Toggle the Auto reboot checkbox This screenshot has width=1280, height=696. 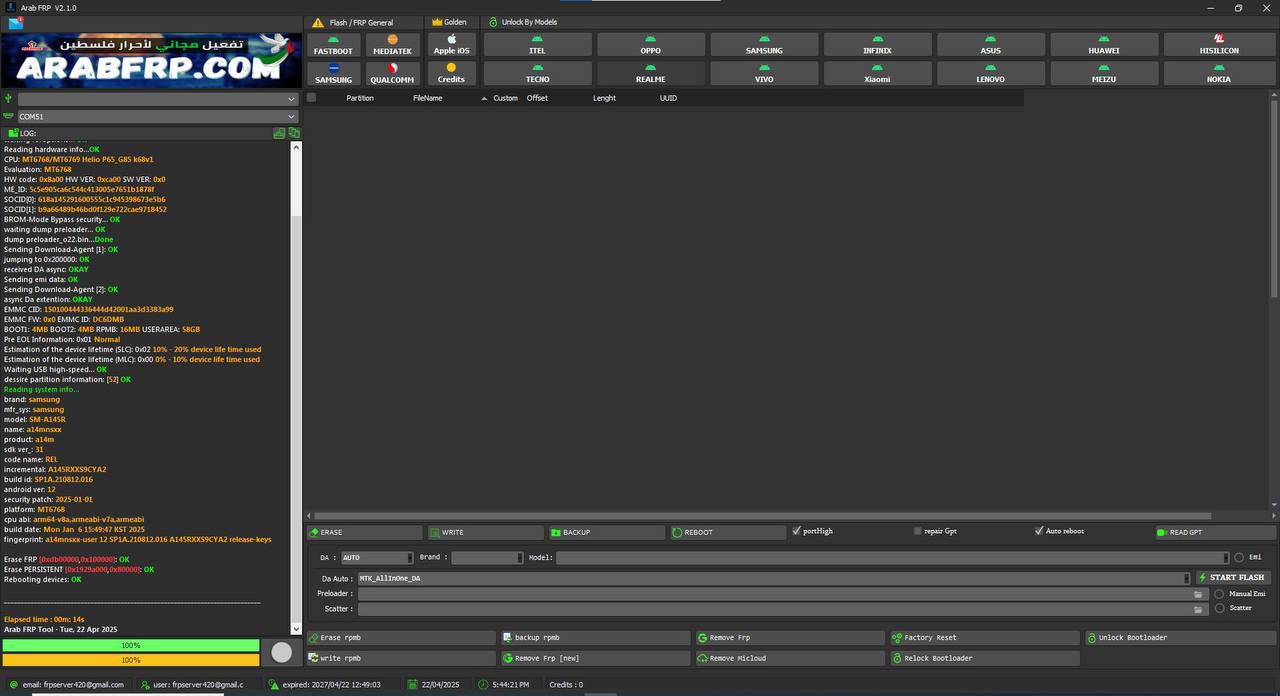click(x=1039, y=531)
